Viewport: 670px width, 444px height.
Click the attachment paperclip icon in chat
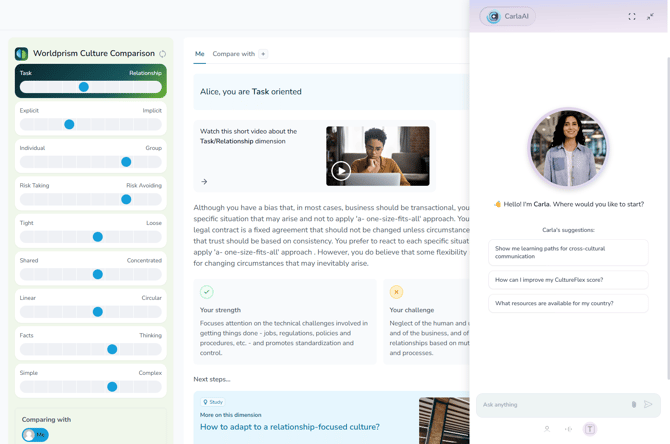(x=633, y=404)
